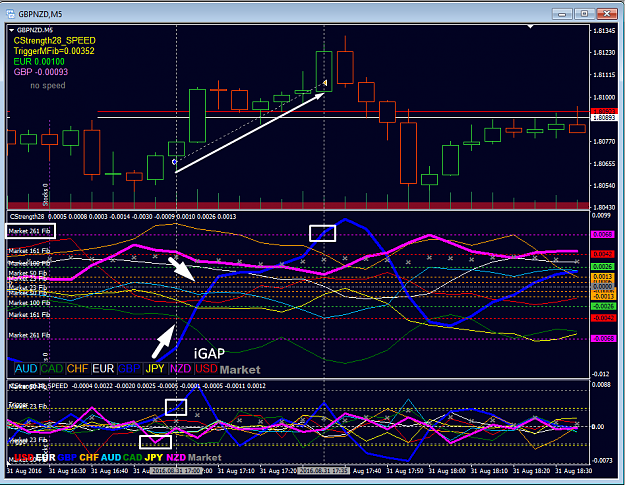Click the gray Market label in the CStrength28 legend
Viewport: 625px width, 485px height.
point(240,370)
